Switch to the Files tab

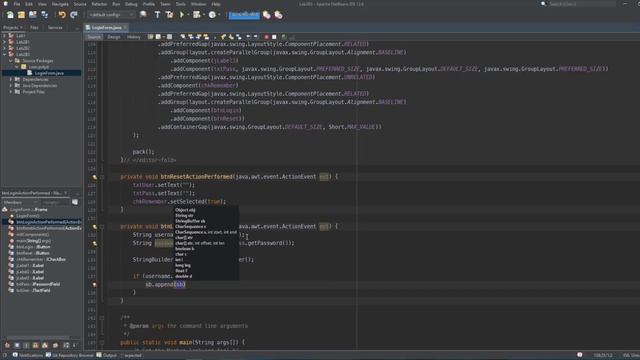34,27
